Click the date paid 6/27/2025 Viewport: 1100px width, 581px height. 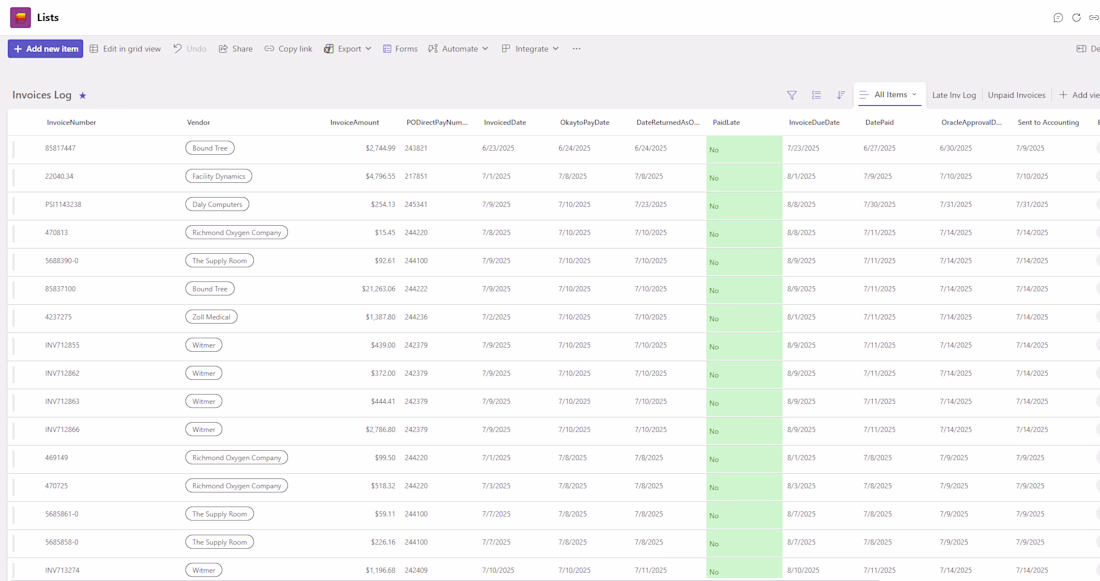[880, 148]
